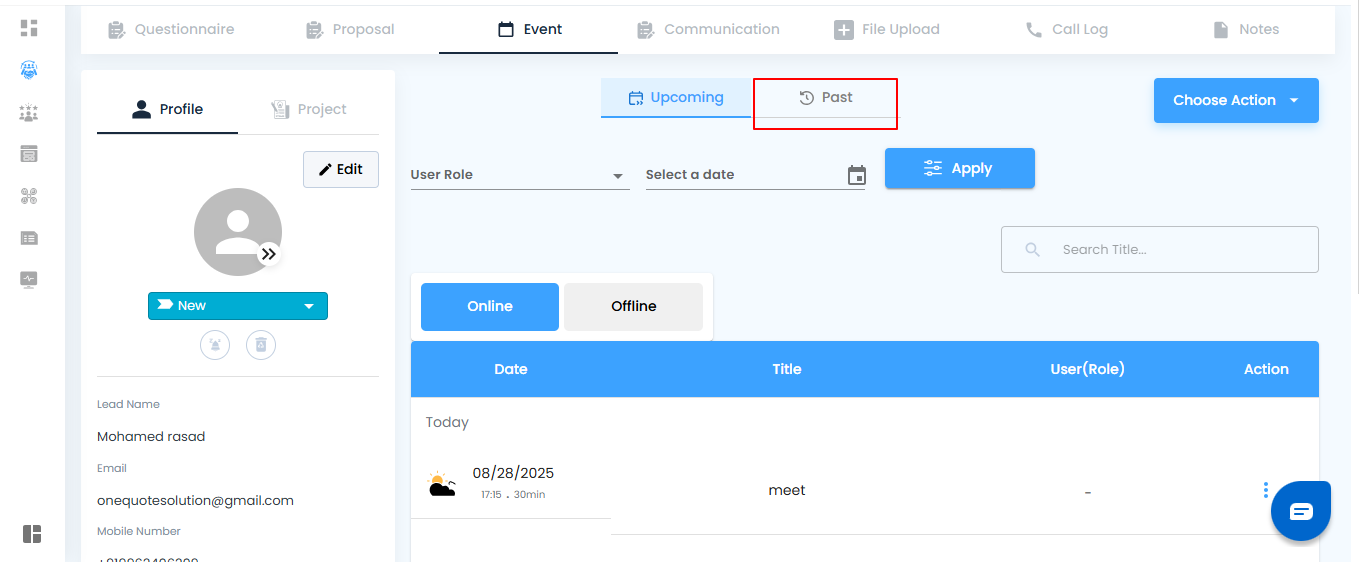The width and height of the screenshot is (1365, 562).
Task: Switch to the Past events tab
Action: [825, 98]
